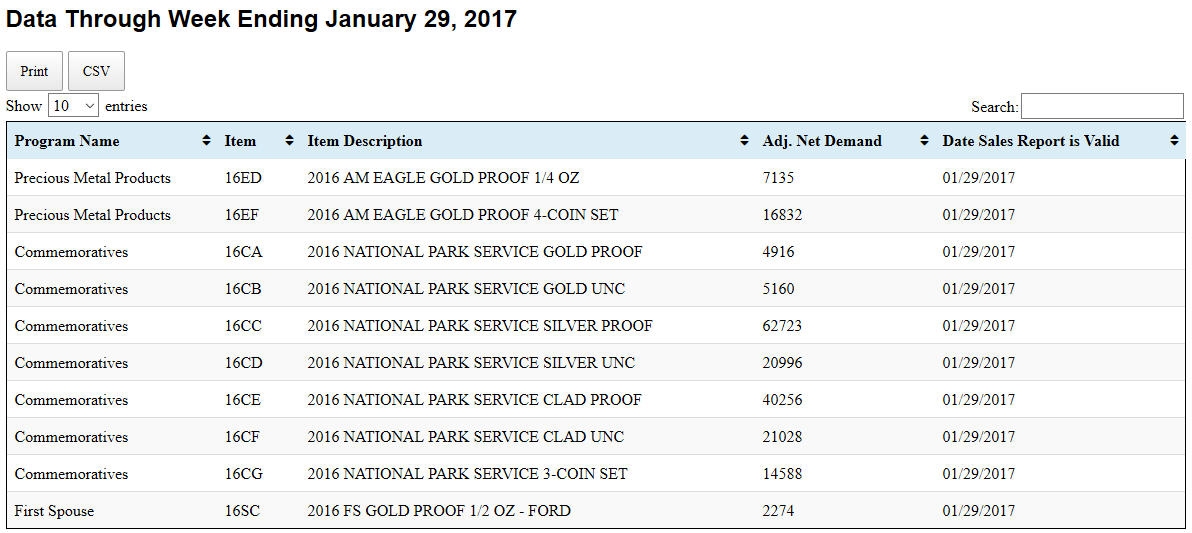This screenshot has height=533, width=1192.
Task: Click the Item column sort arrows icon
Action: tap(289, 141)
